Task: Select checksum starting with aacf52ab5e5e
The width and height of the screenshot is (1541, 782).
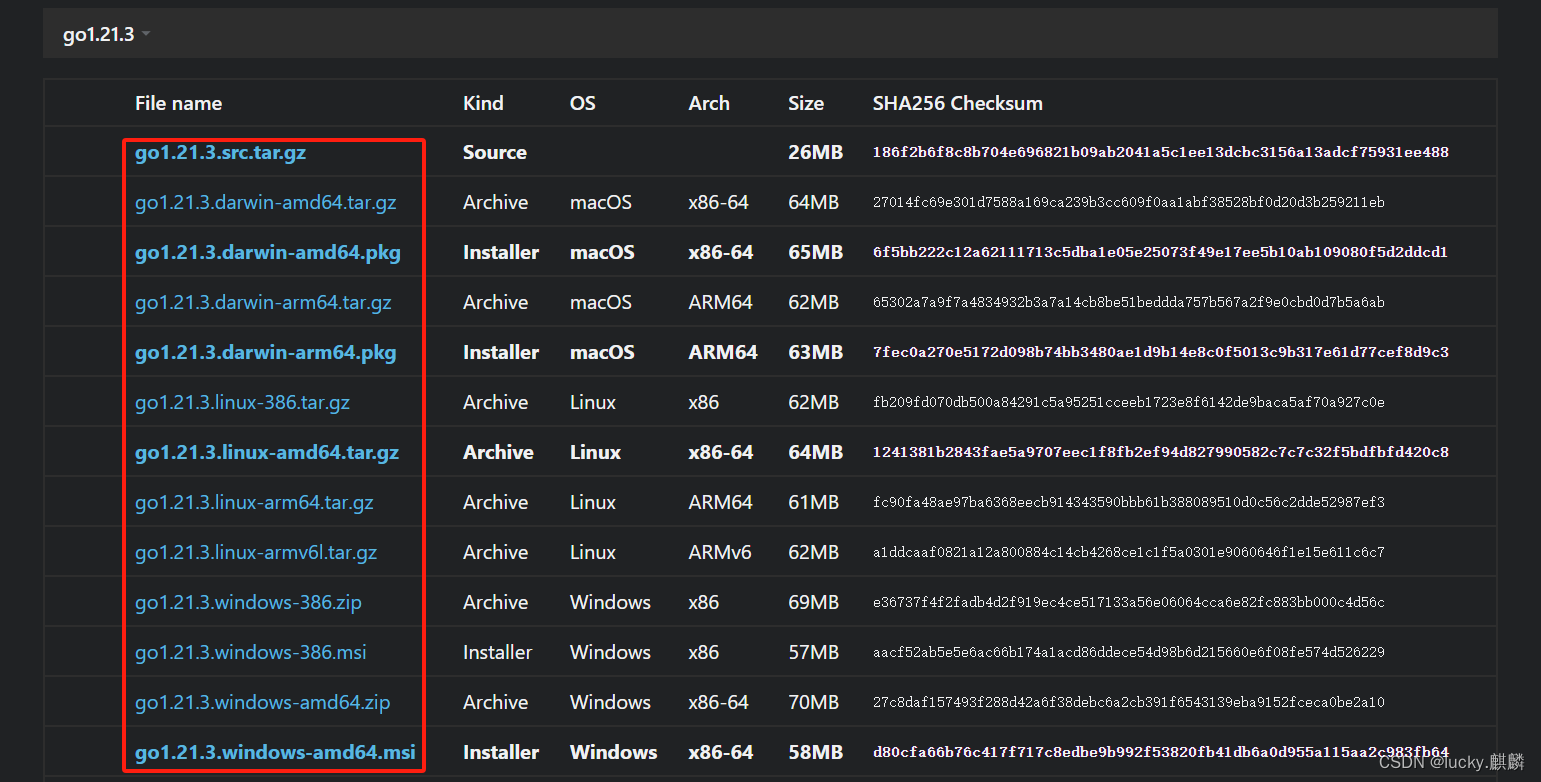Action: click(1129, 653)
